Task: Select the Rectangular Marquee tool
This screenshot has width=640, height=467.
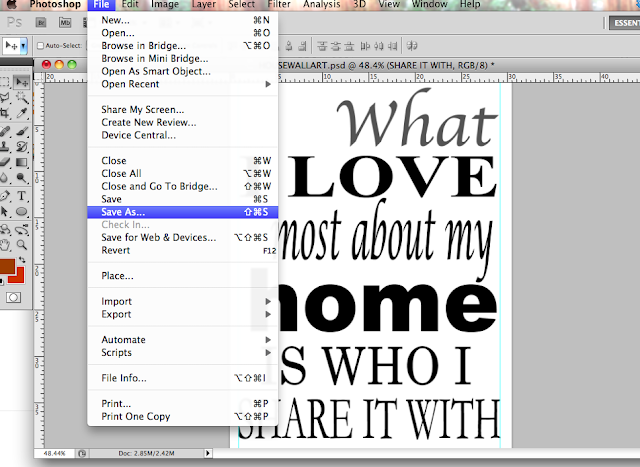Action: [x=5, y=81]
